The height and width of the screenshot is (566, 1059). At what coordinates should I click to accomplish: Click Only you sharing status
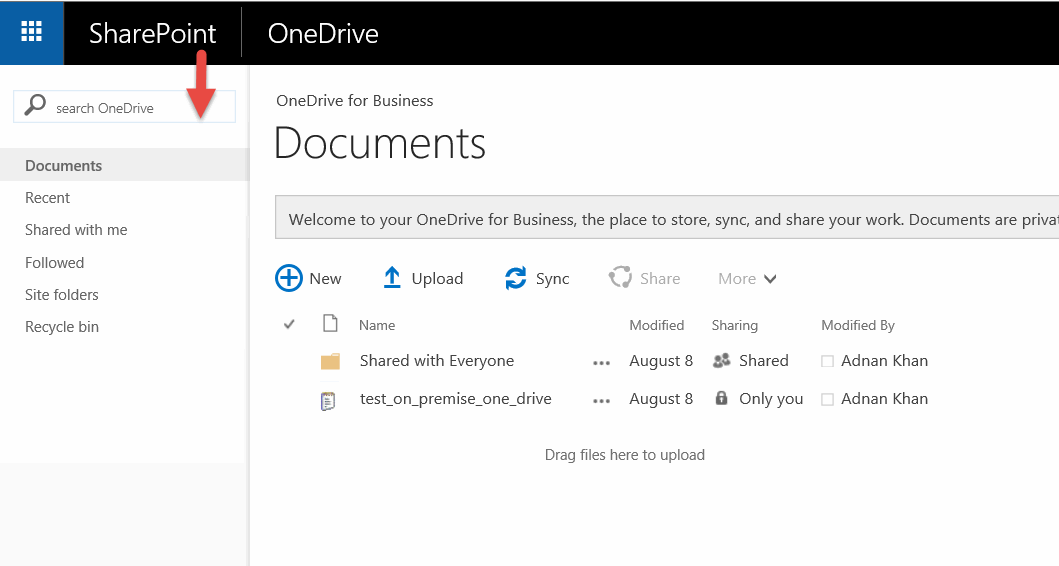[x=771, y=398]
